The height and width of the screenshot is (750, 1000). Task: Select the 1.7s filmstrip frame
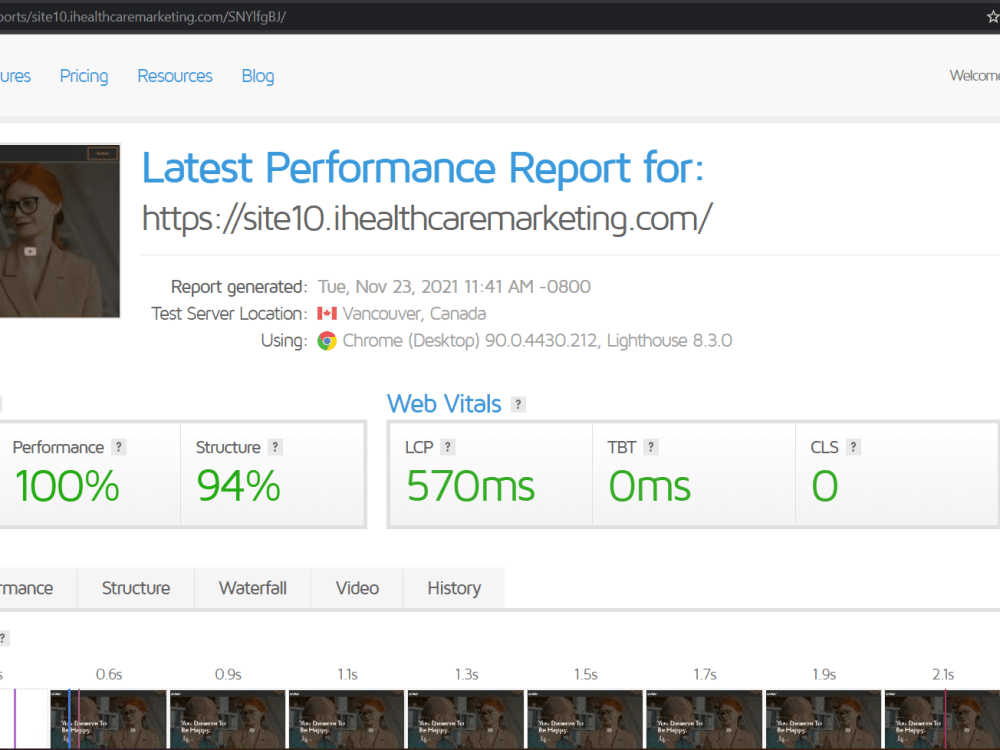pos(705,719)
